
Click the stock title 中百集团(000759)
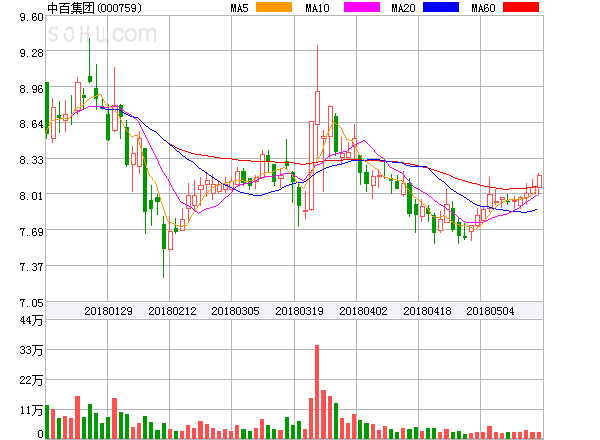[94, 8]
